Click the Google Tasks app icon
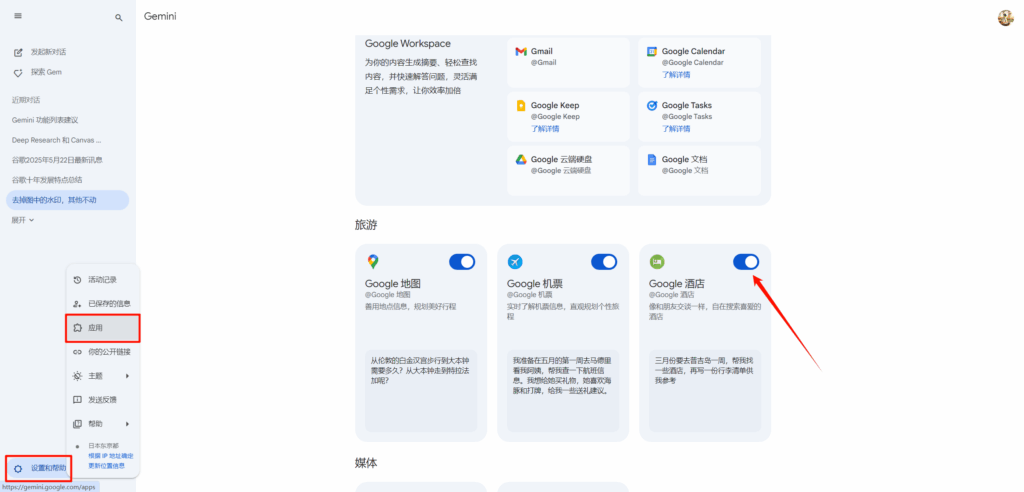Image resolution: width=1024 pixels, height=492 pixels. coord(652,105)
